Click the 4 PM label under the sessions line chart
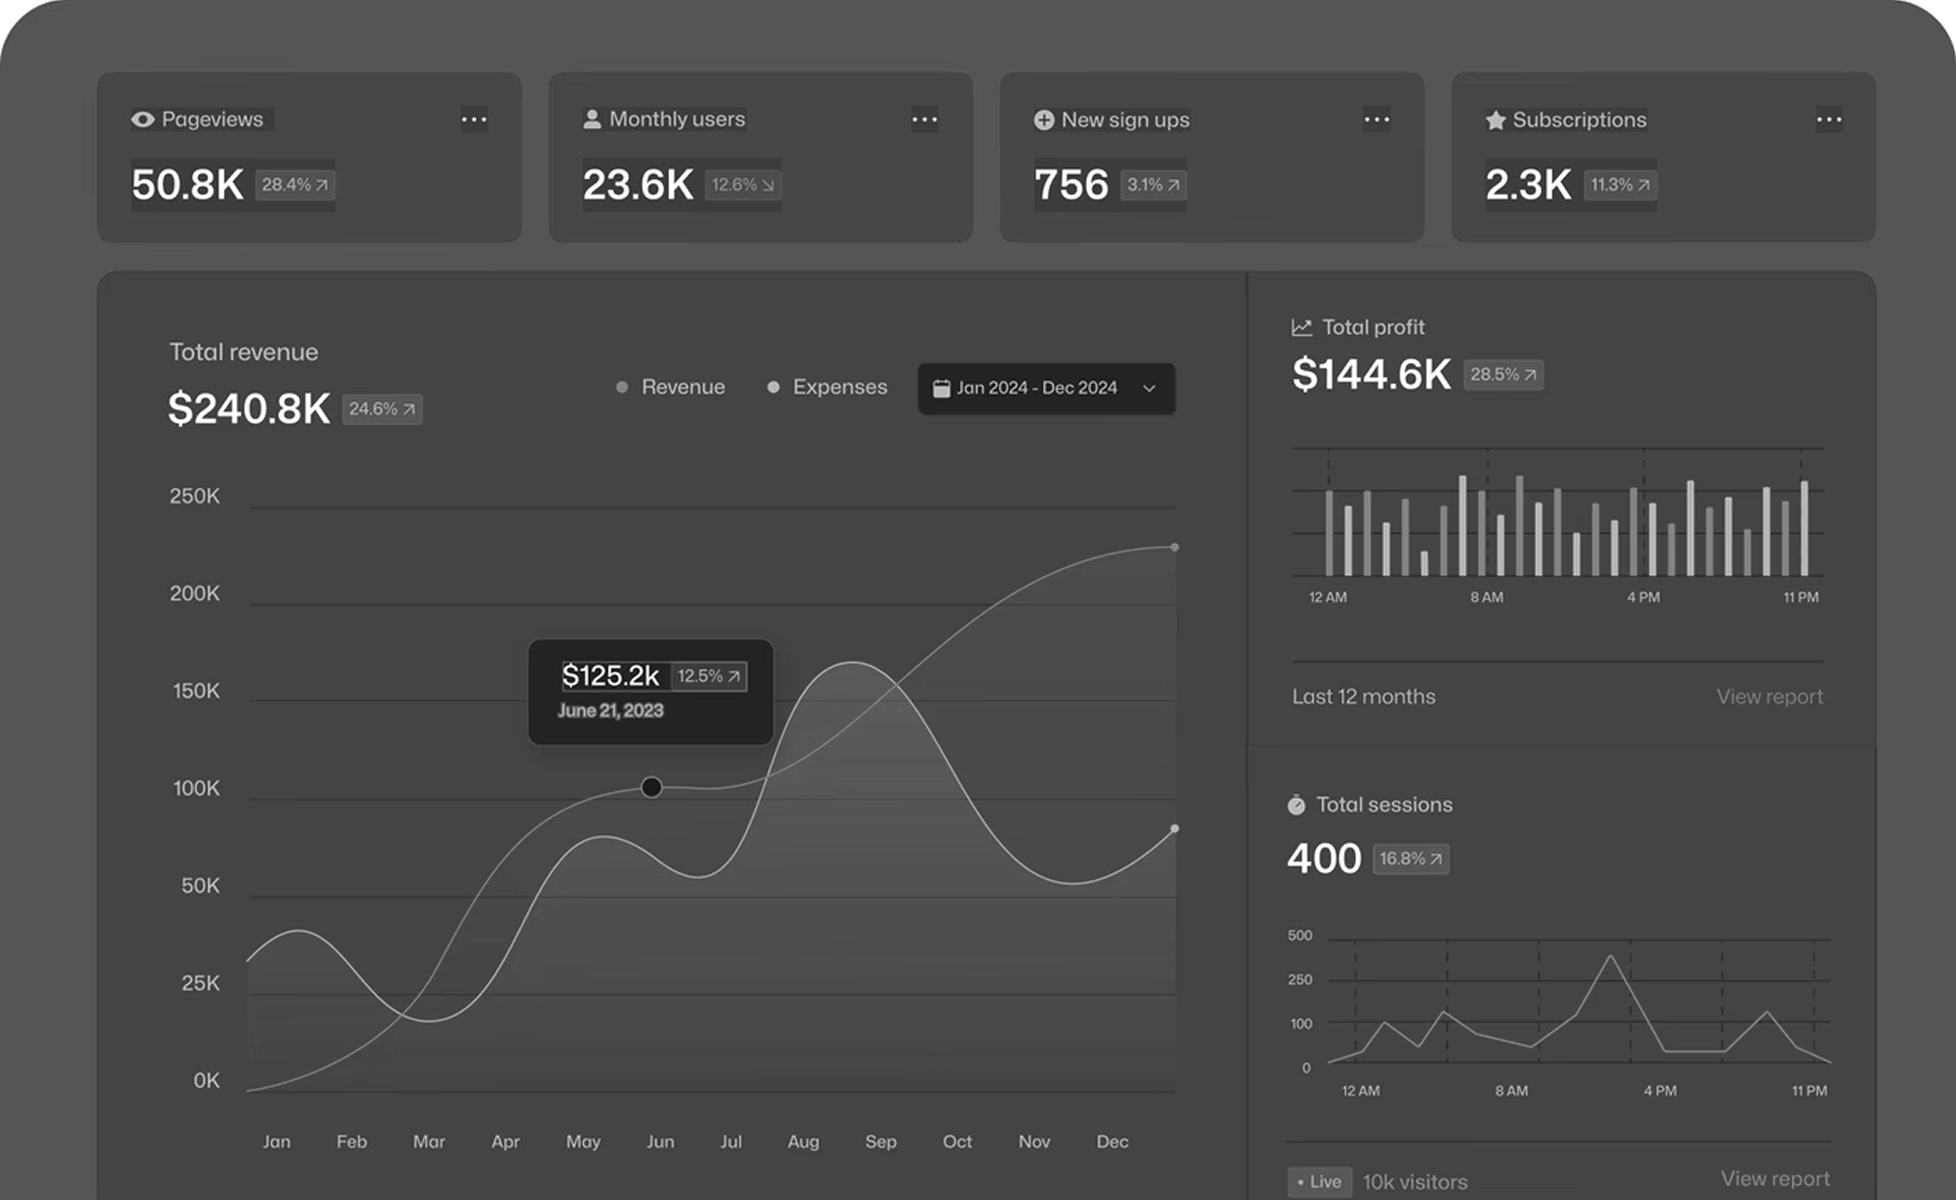This screenshot has width=1956, height=1200. pos(1660,1091)
